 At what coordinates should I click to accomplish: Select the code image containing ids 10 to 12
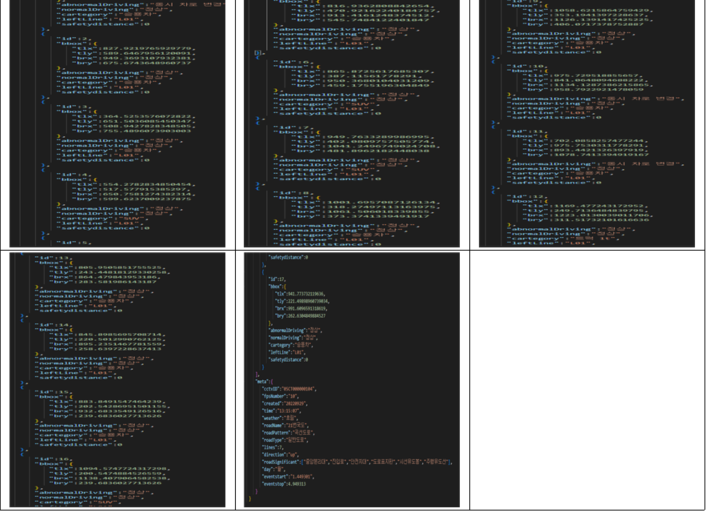587,123
